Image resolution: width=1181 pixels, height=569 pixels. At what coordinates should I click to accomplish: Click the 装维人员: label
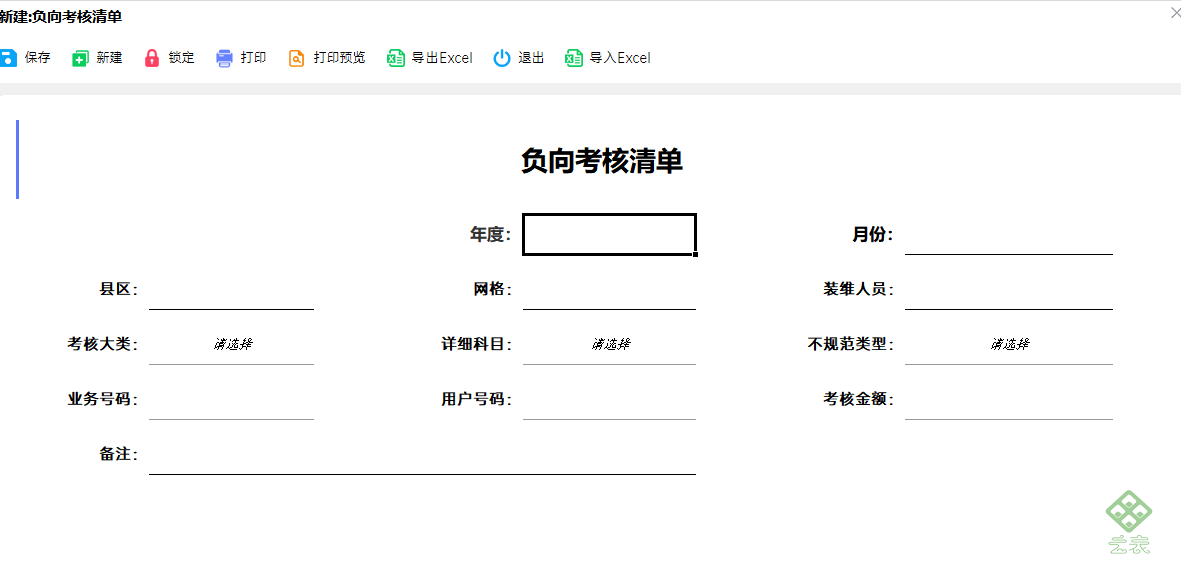859,289
